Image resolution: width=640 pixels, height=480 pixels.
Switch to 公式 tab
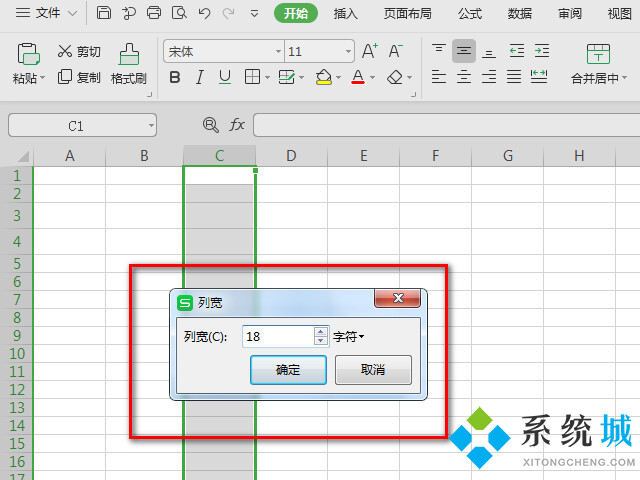click(x=470, y=14)
